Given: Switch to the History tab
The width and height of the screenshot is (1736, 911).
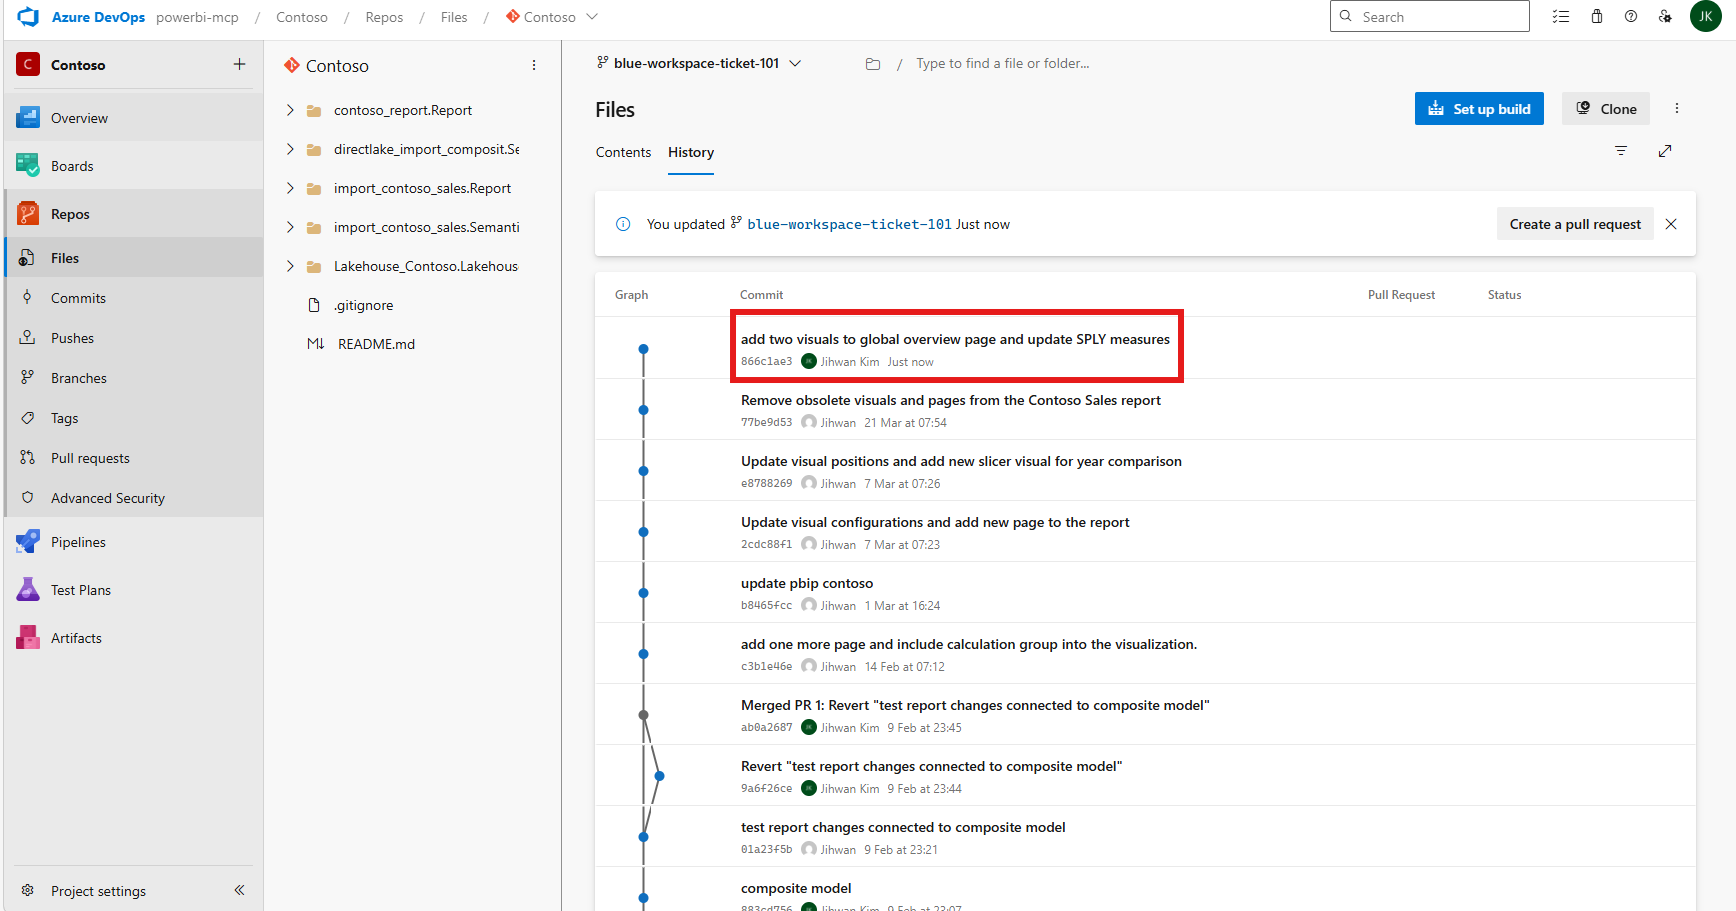Looking at the screenshot, I should 691,152.
